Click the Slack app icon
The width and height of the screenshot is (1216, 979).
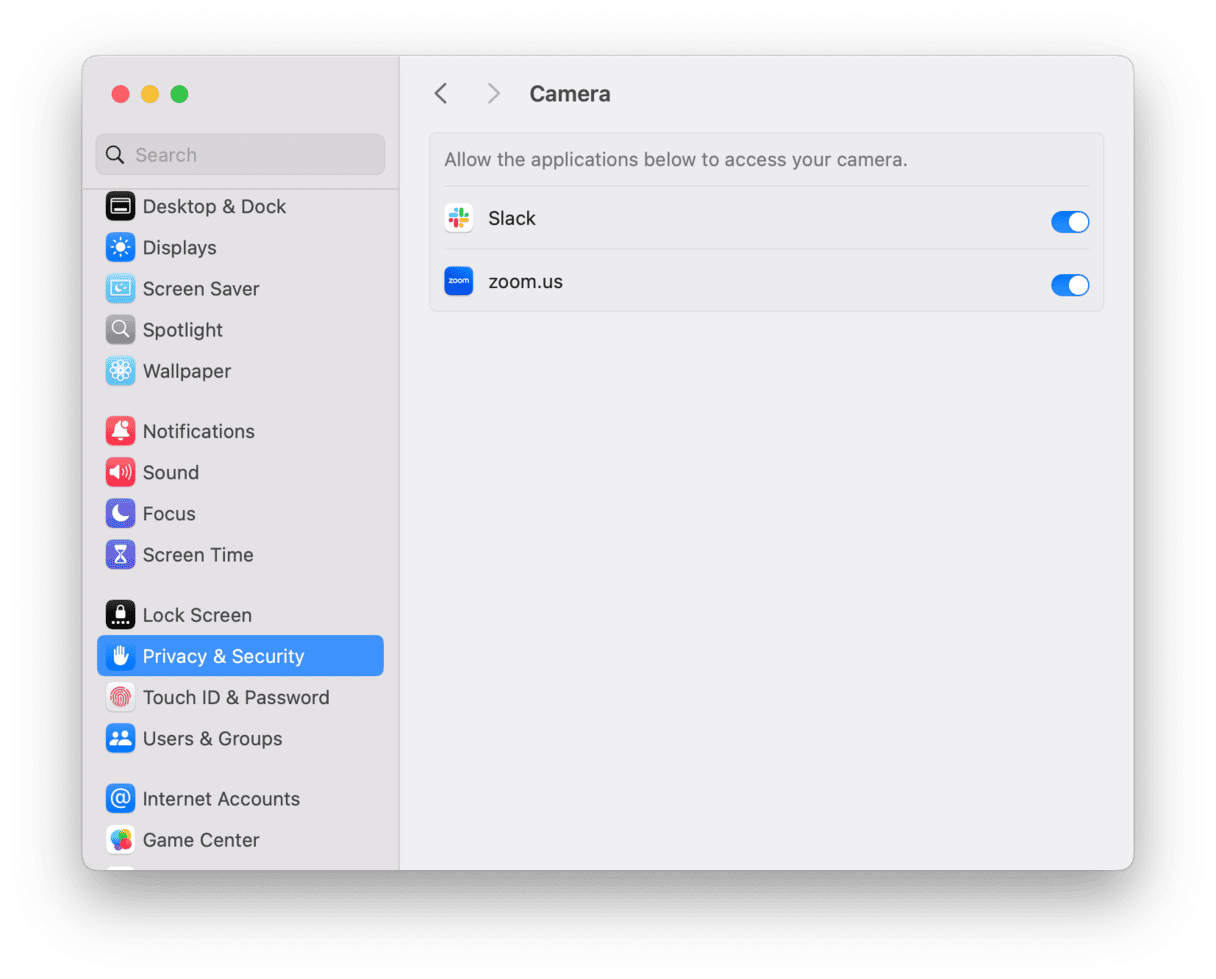click(x=459, y=218)
